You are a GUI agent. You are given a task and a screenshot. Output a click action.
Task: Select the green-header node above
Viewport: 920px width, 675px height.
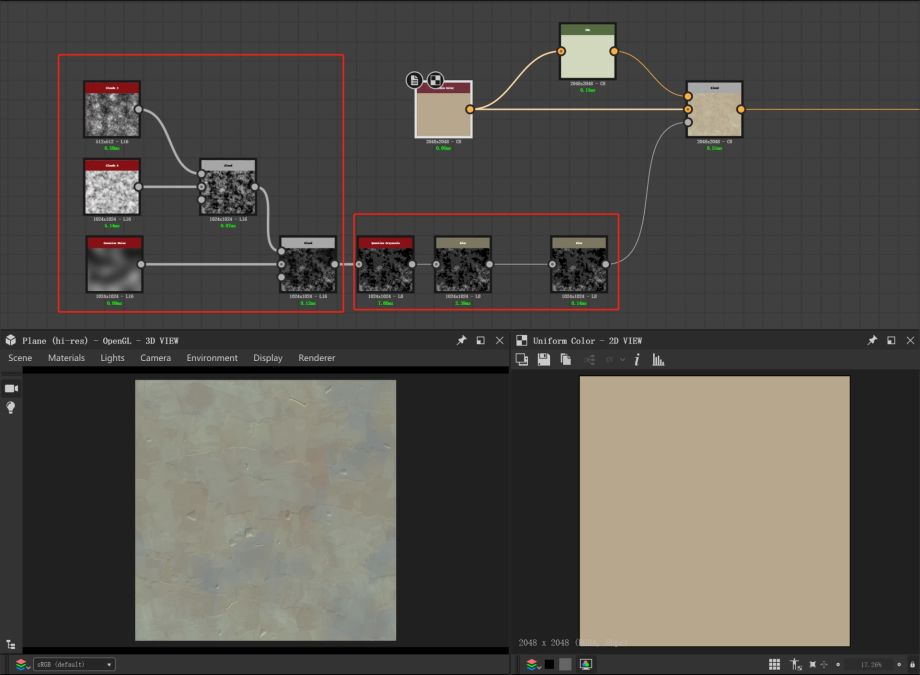pos(587,51)
